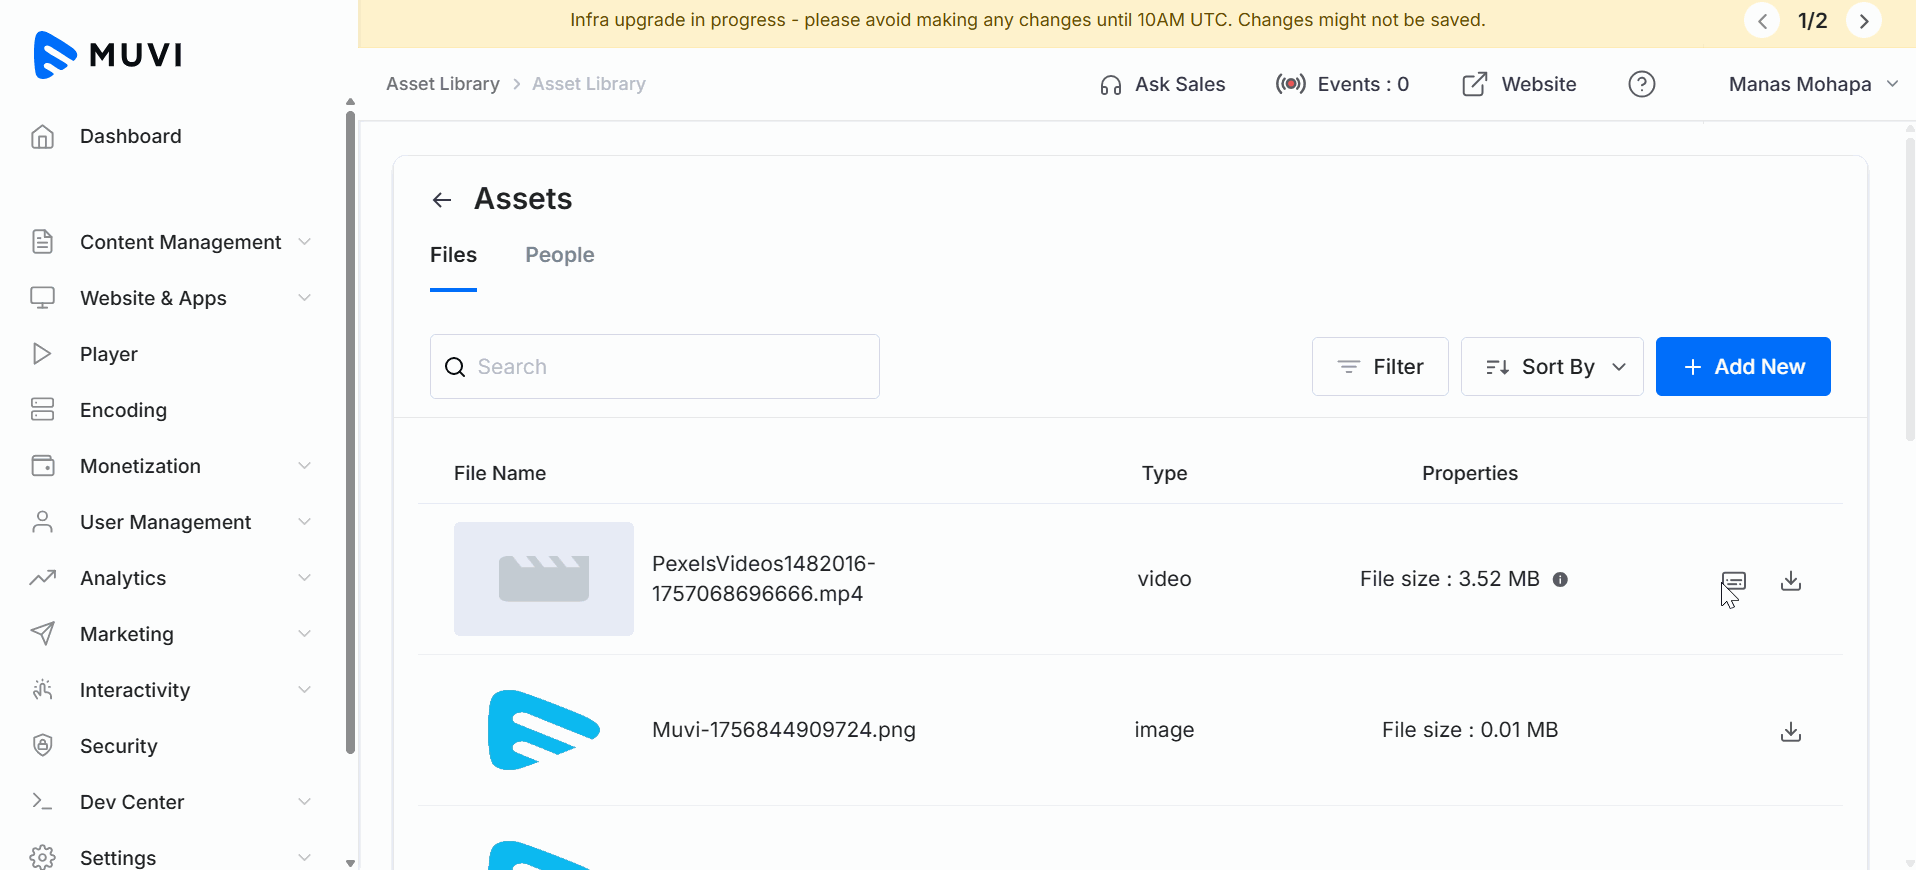Expand Interactivity chevron

305,690
